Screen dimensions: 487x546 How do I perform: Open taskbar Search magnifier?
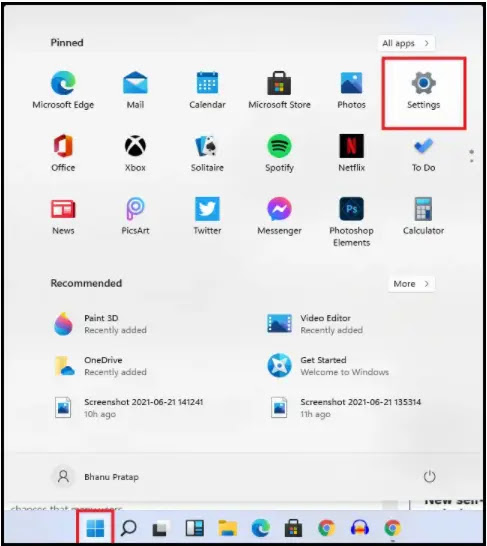[128, 528]
